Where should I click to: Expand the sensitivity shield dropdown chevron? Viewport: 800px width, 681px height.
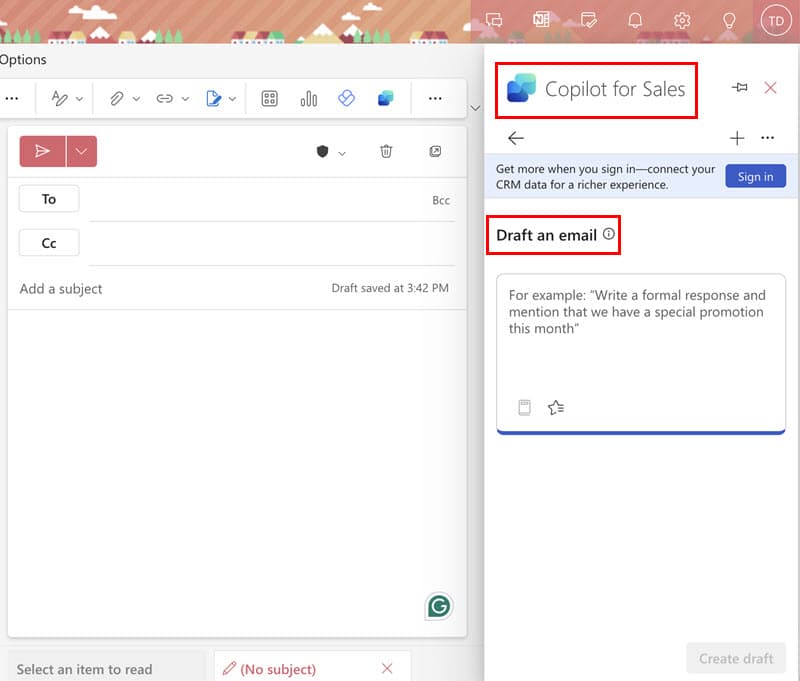[342, 153]
